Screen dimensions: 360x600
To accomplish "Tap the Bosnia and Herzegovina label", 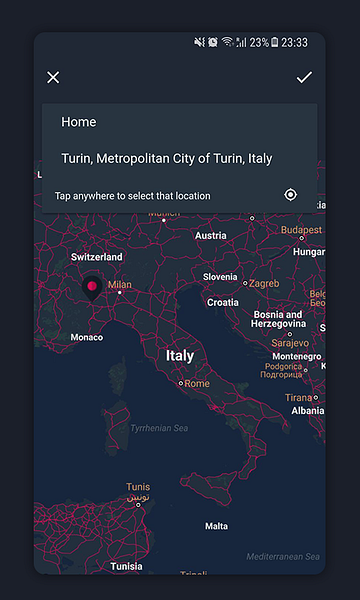I will tap(279, 319).
